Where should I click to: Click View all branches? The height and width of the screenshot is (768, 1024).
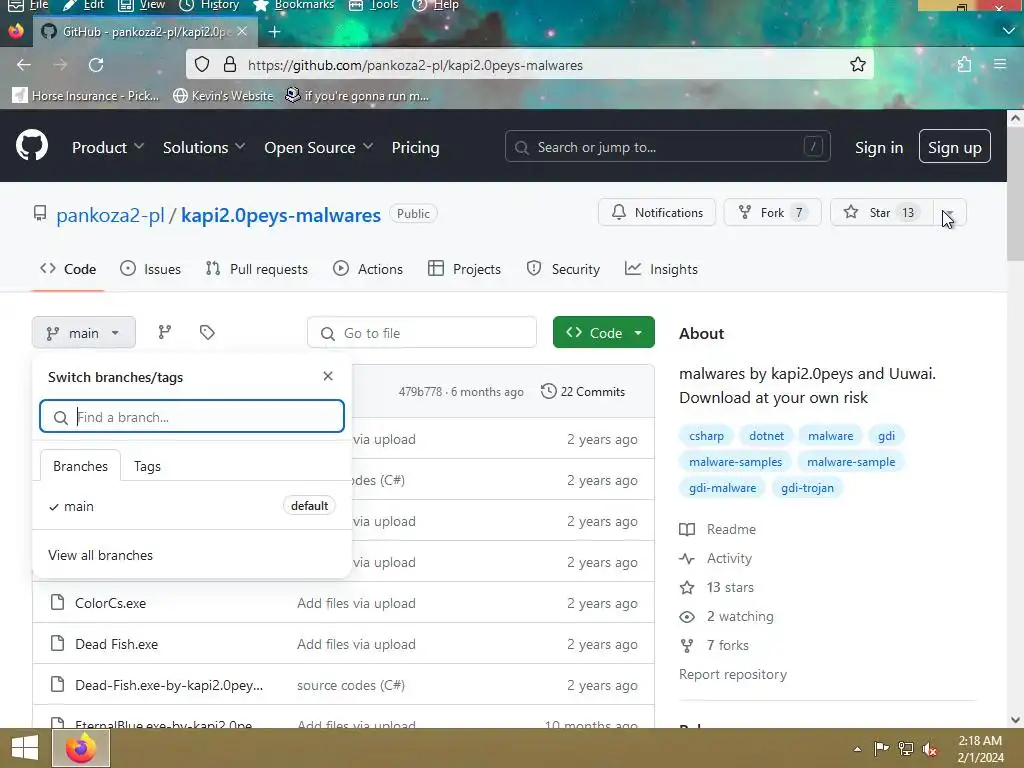(x=101, y=555)
